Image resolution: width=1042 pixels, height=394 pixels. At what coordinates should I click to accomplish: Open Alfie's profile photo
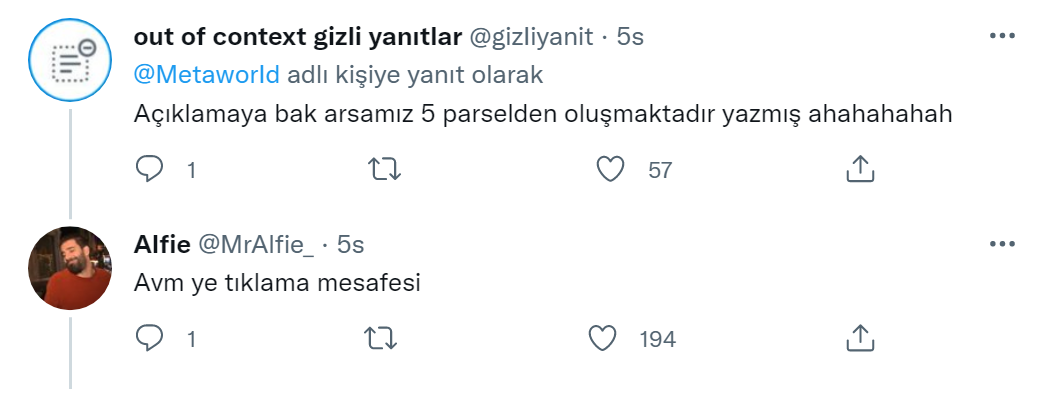[x=70, y=268]
